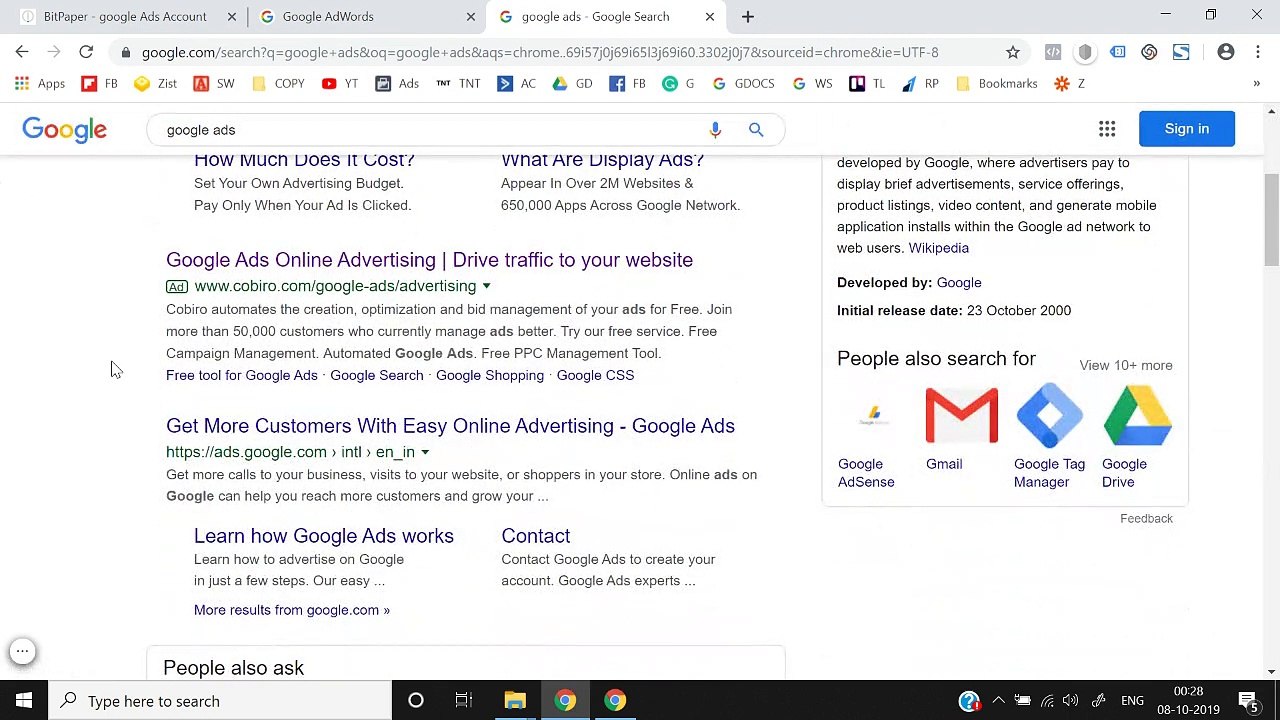Open the SW bookmark

pos(214,84)
